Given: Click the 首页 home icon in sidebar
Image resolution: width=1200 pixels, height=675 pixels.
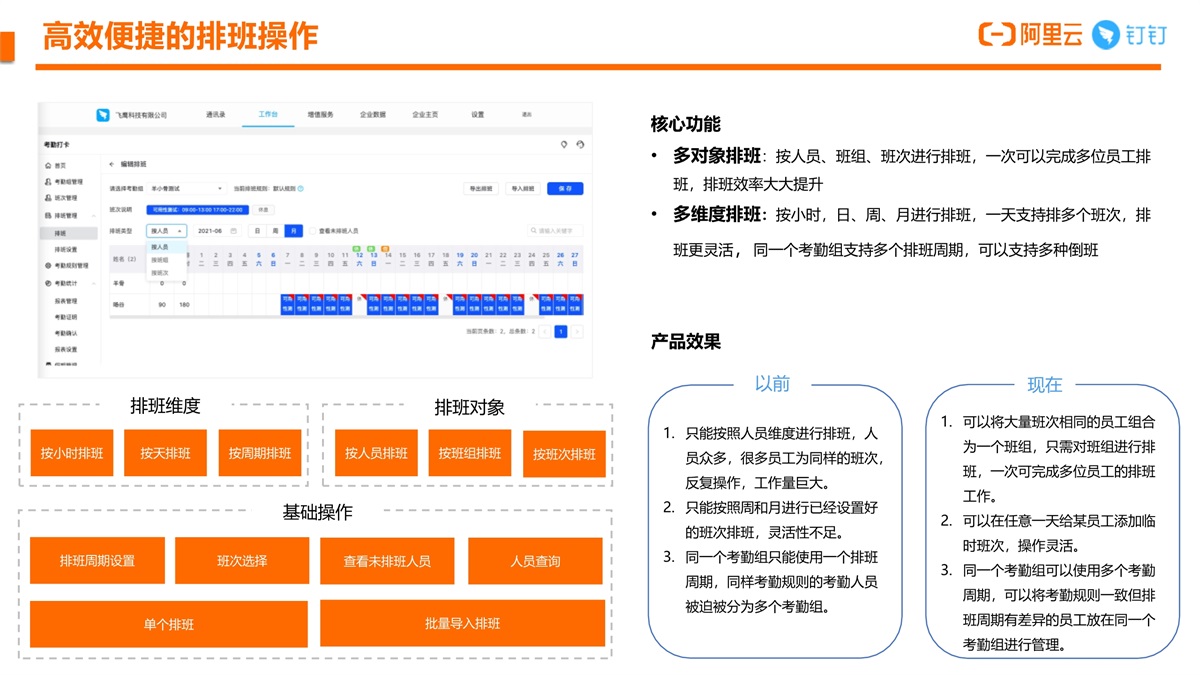Looking at the screenshot, I should [48, 165].
